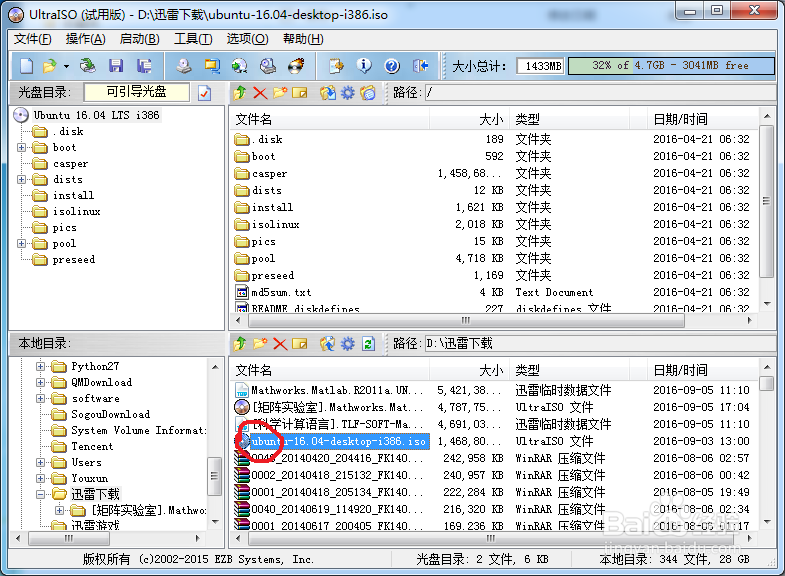This screenshot has width=785, height=576.
Task: Click New Folder icon in disc pane toolbar
Action: (x=280, y=93)
